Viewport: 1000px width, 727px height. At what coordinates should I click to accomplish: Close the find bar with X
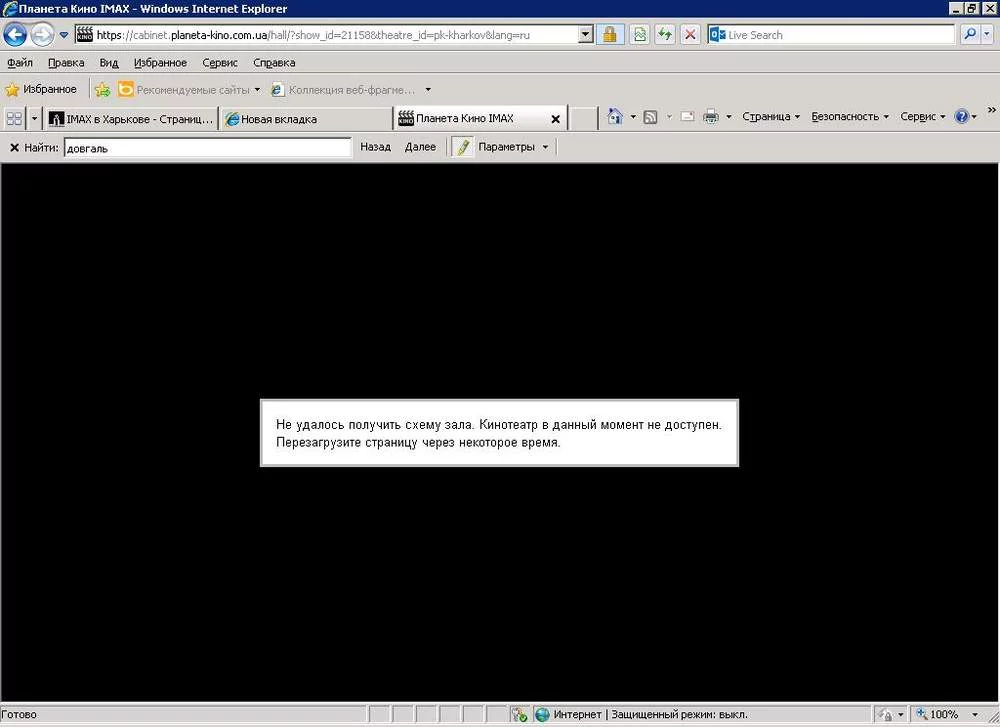(14, 147)
